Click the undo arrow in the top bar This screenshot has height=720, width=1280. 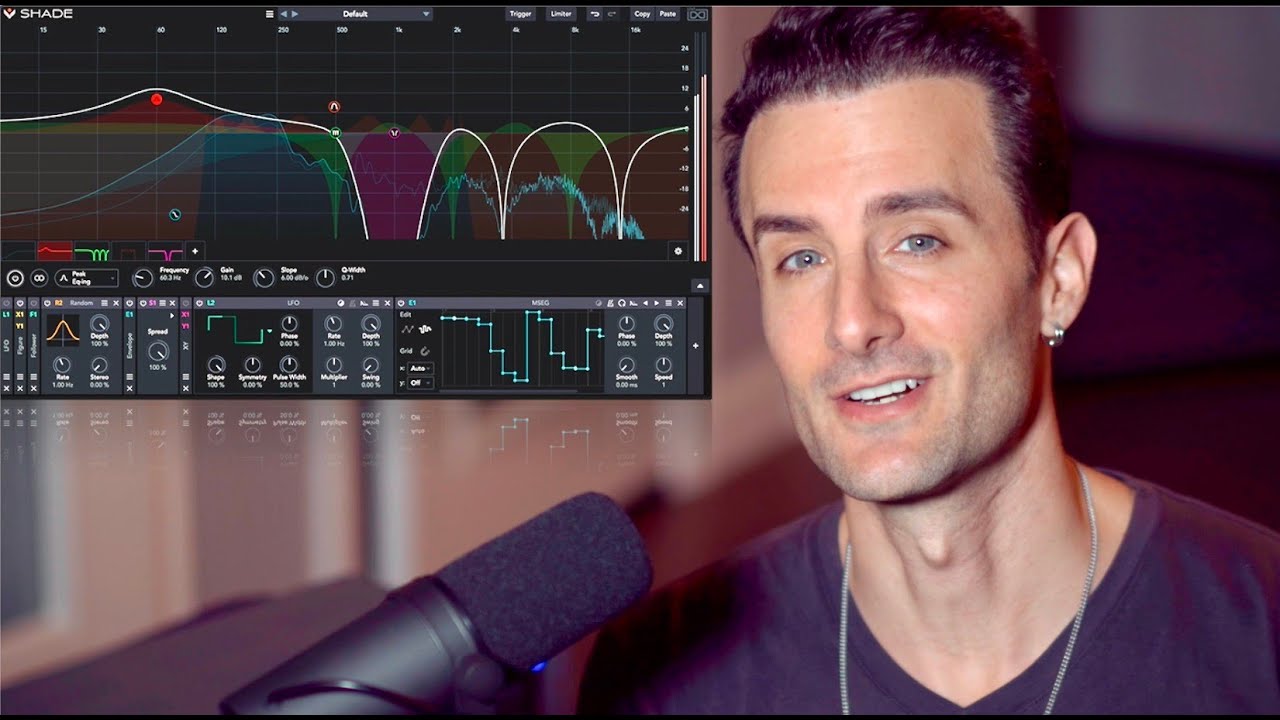click(x=595, y=14)
